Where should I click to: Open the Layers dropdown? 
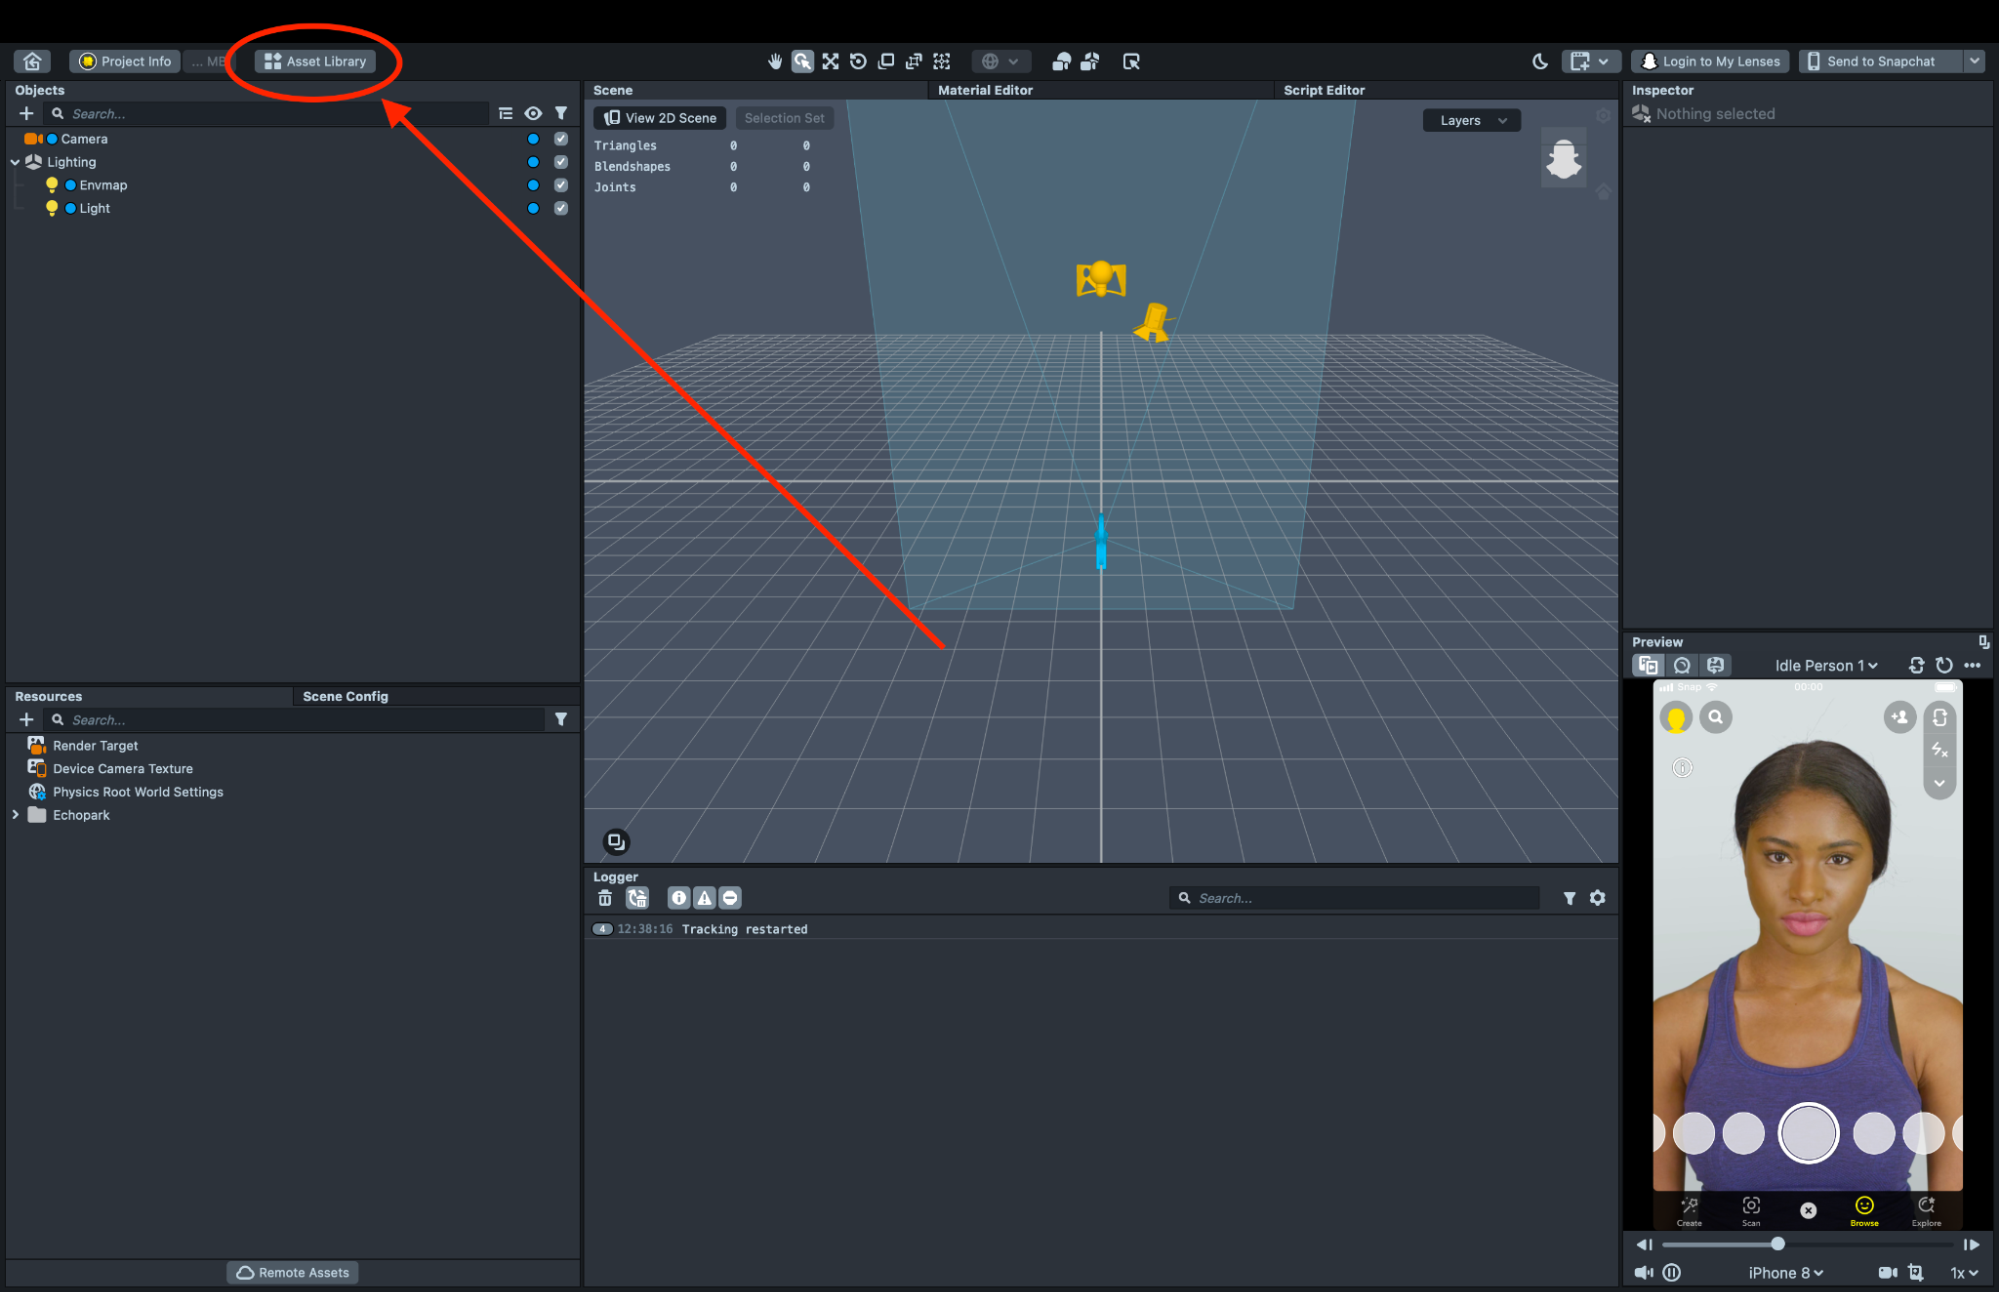(1471, 120)
